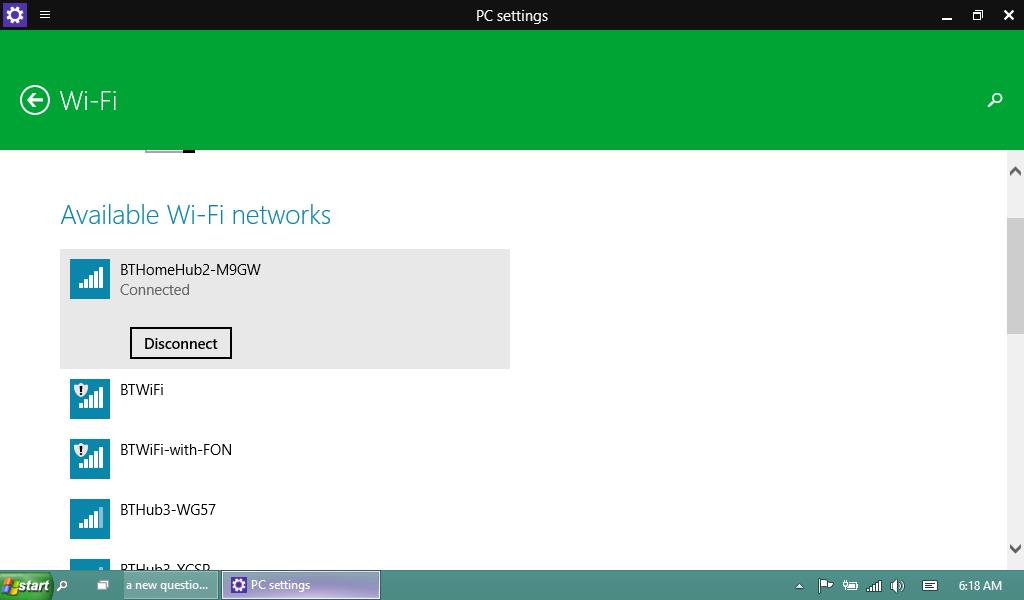Viewport: 1024px width, 600px height.
Task: Go back using the Wi-Fi back arrow
Action: click(x=35, y=100)
